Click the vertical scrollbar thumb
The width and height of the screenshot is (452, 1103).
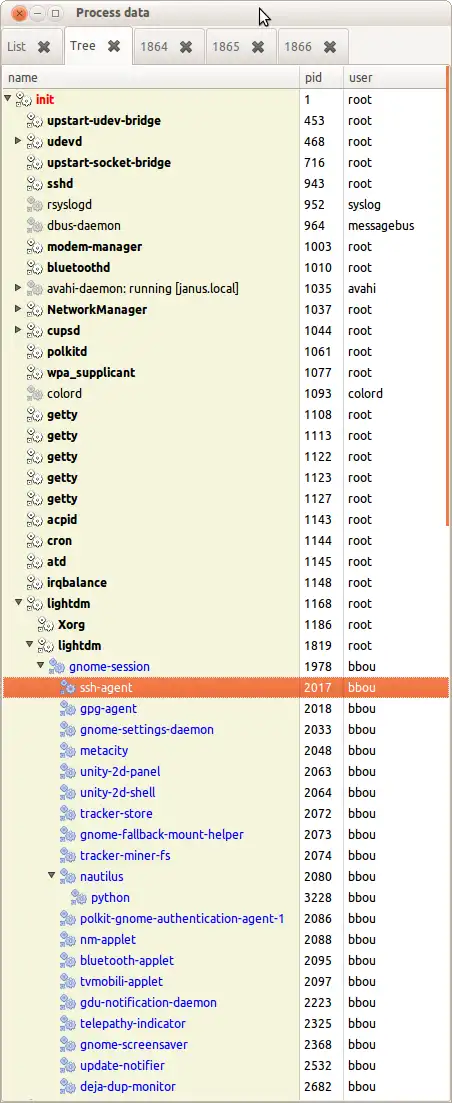tap(448, 295)
